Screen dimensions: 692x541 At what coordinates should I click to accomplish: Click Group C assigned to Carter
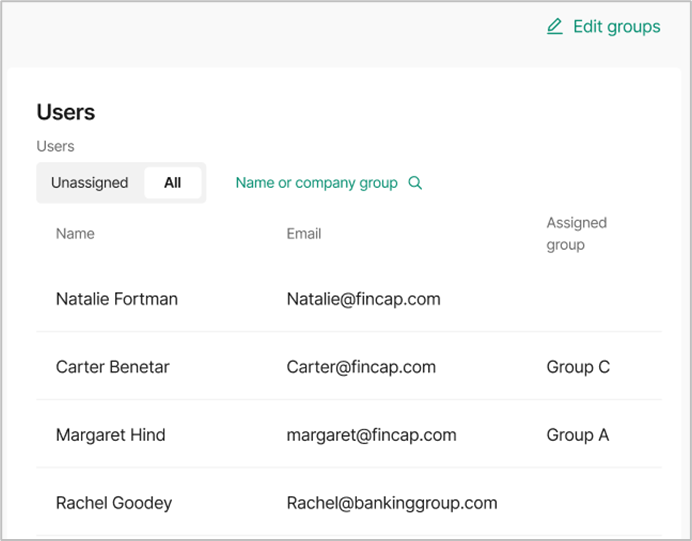point(578,367)
